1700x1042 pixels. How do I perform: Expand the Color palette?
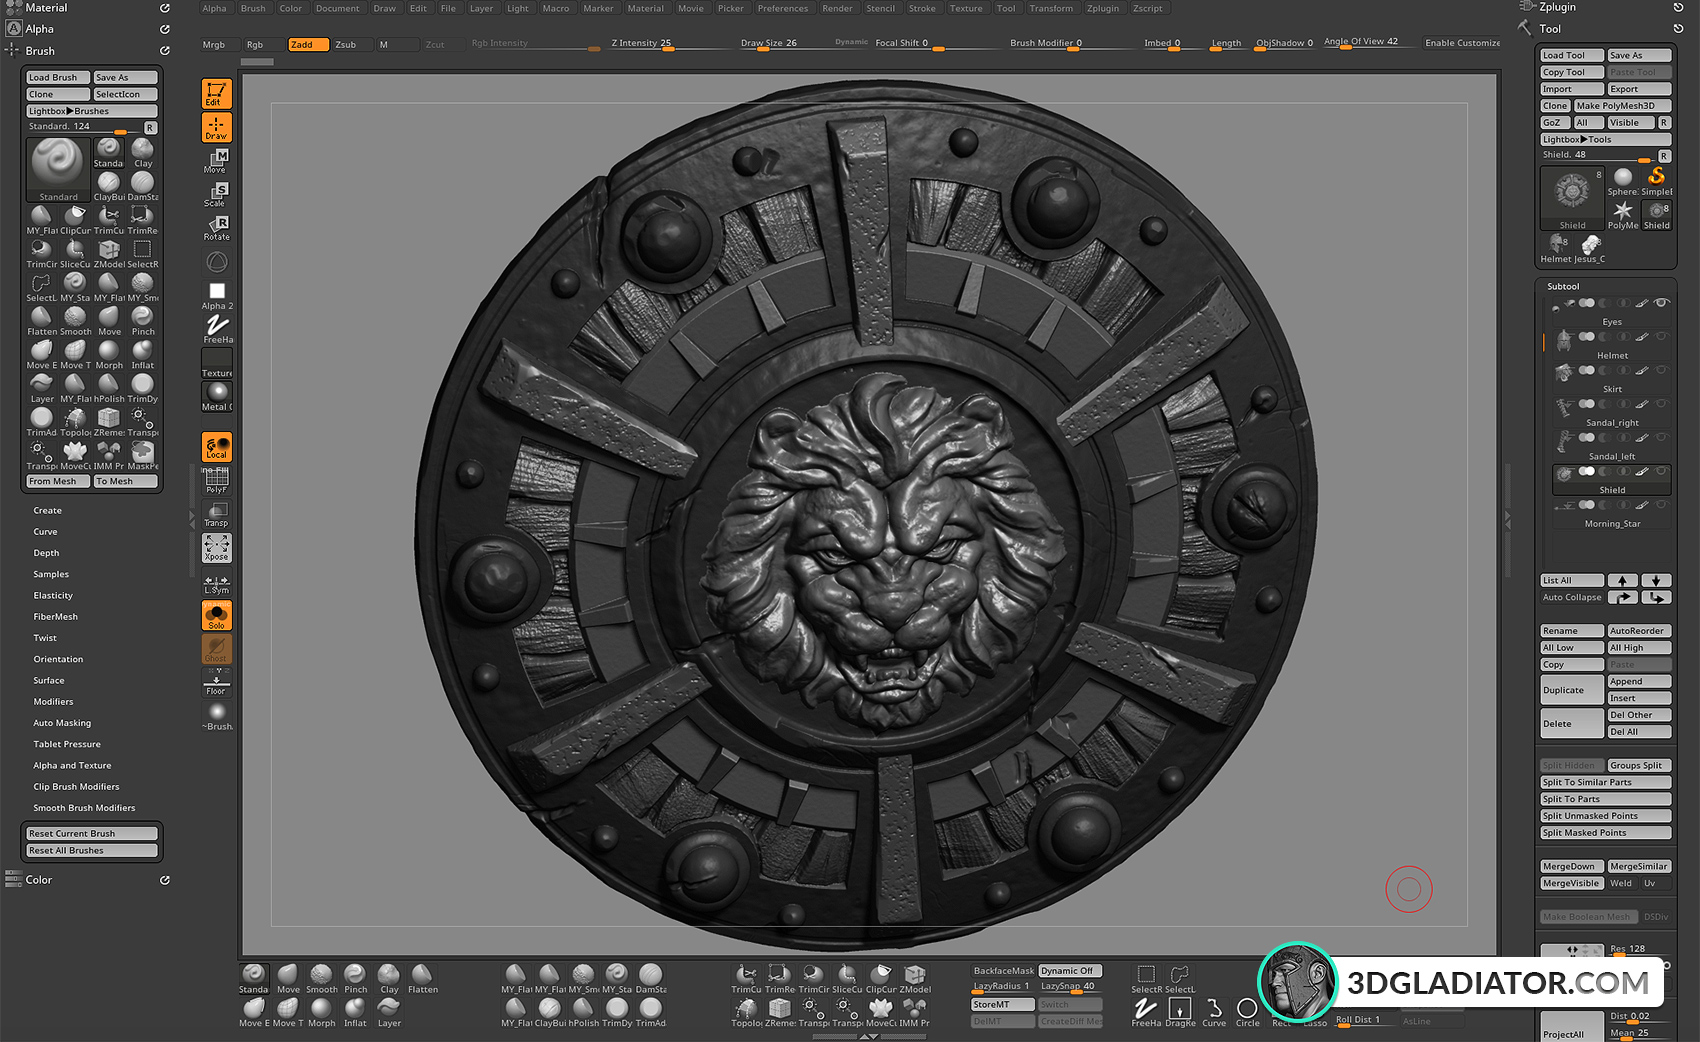pos(39,880)
